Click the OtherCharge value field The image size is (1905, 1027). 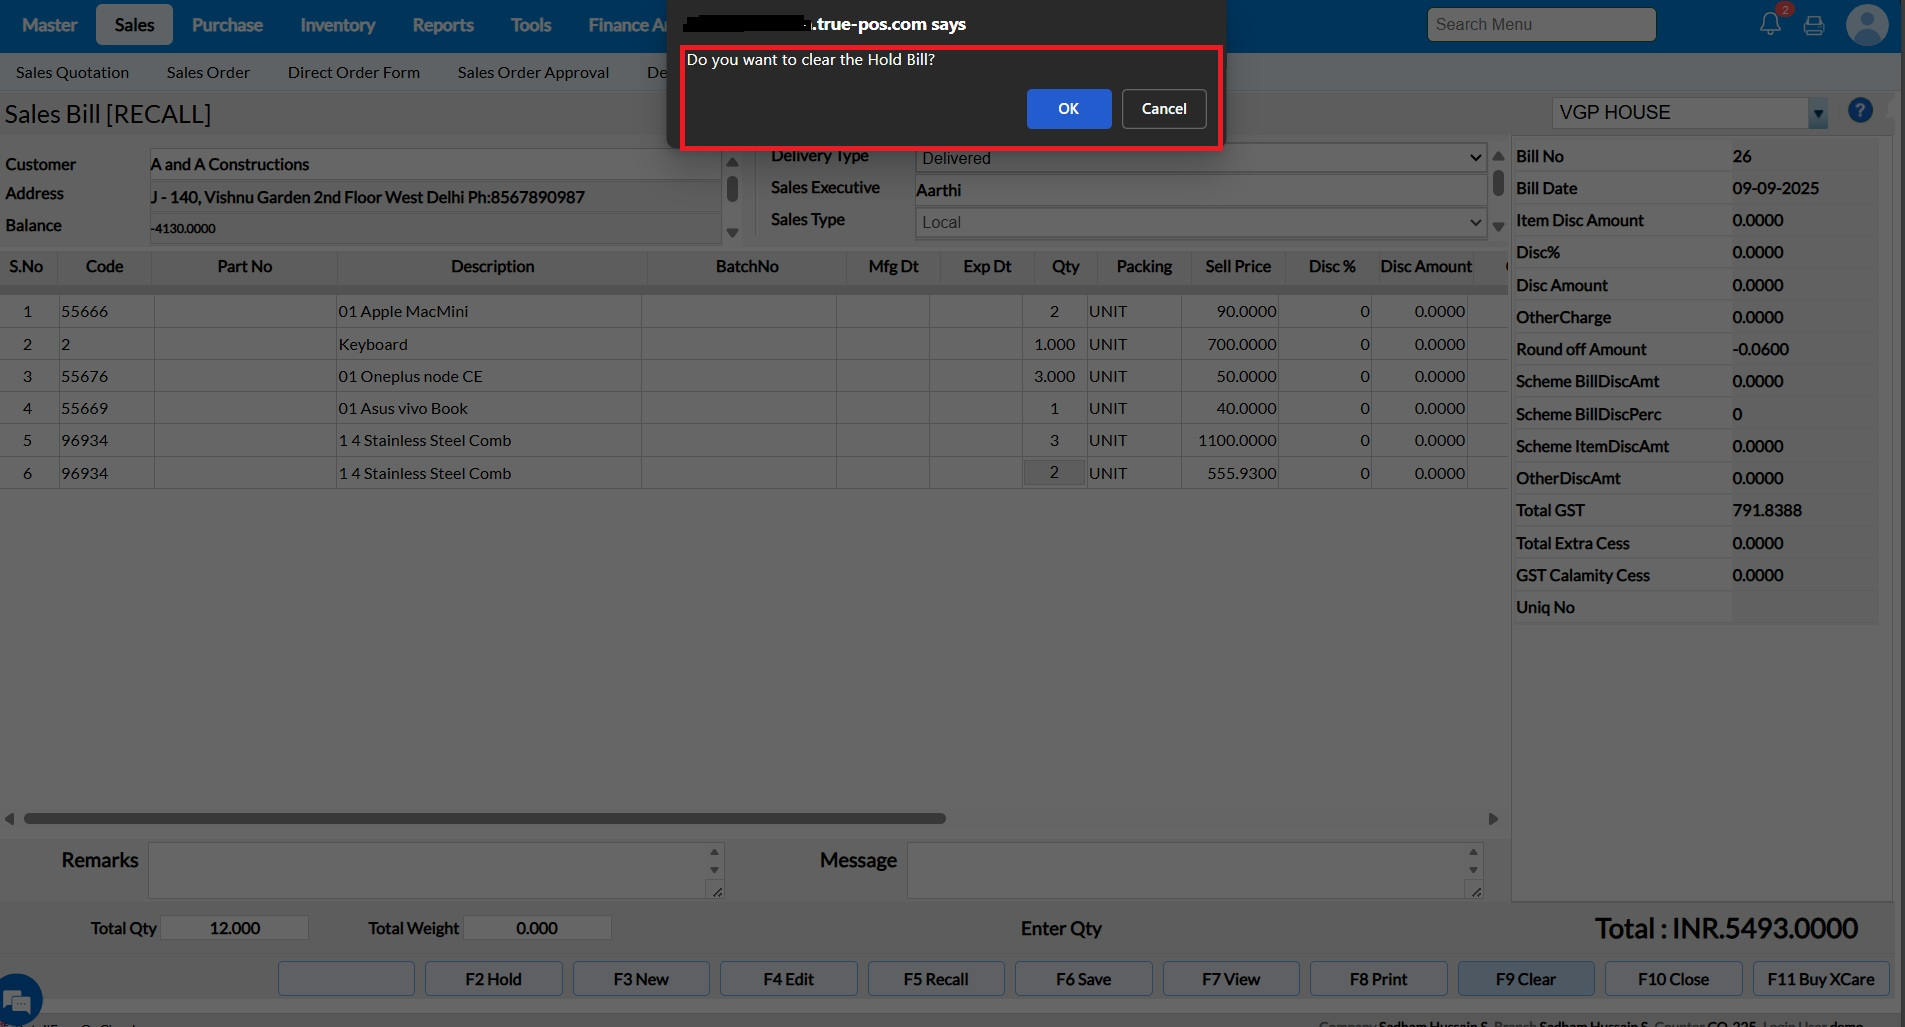[x=1804, y=317]
